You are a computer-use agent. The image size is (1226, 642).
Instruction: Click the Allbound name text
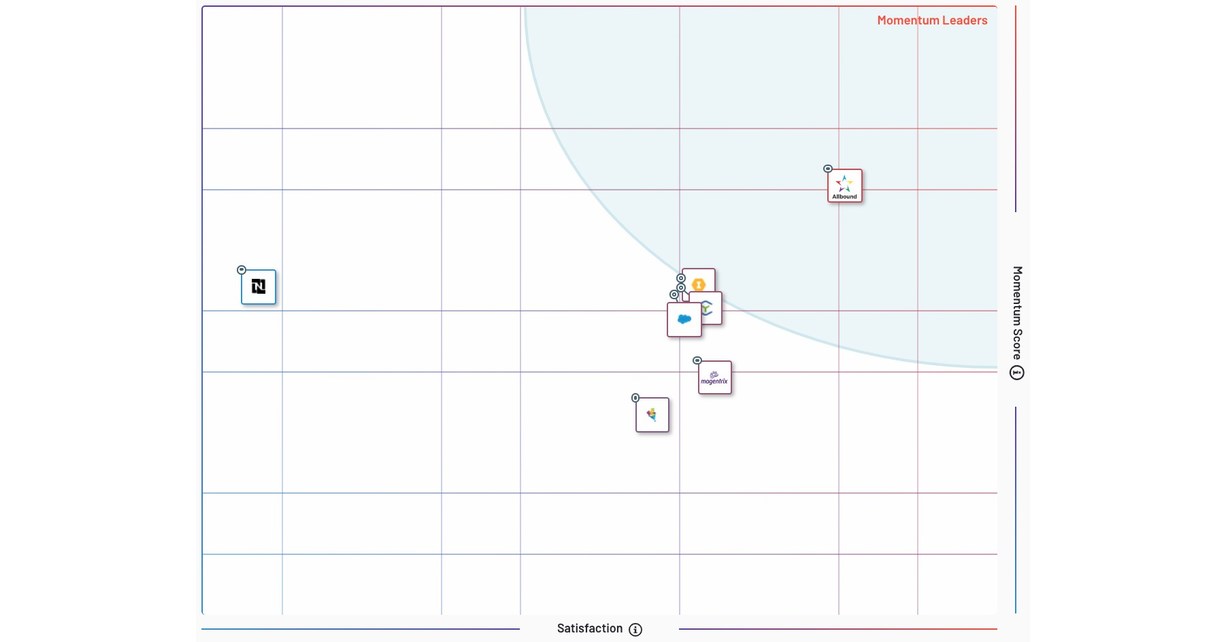(844, 194)
